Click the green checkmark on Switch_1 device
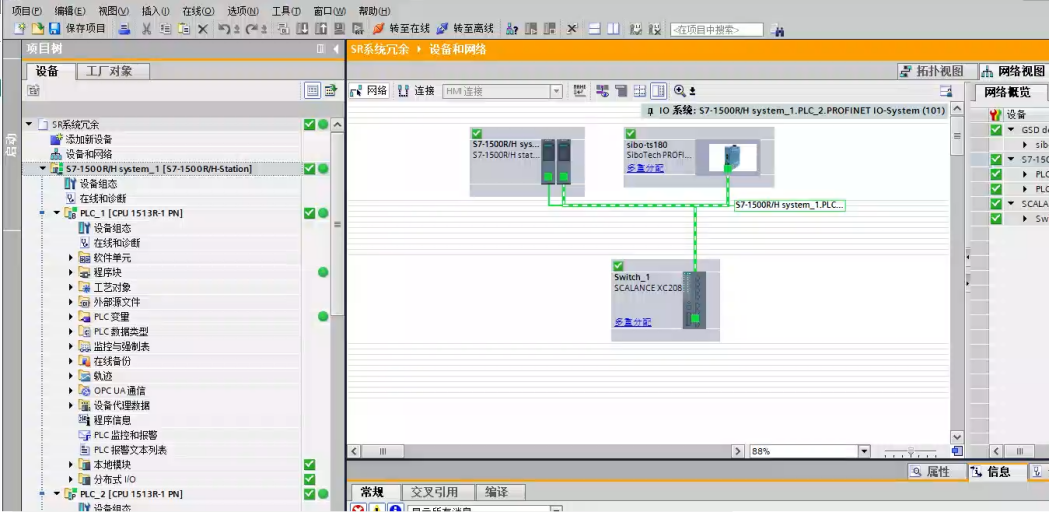Viewport: 1049px width, 512px height. 618,266
